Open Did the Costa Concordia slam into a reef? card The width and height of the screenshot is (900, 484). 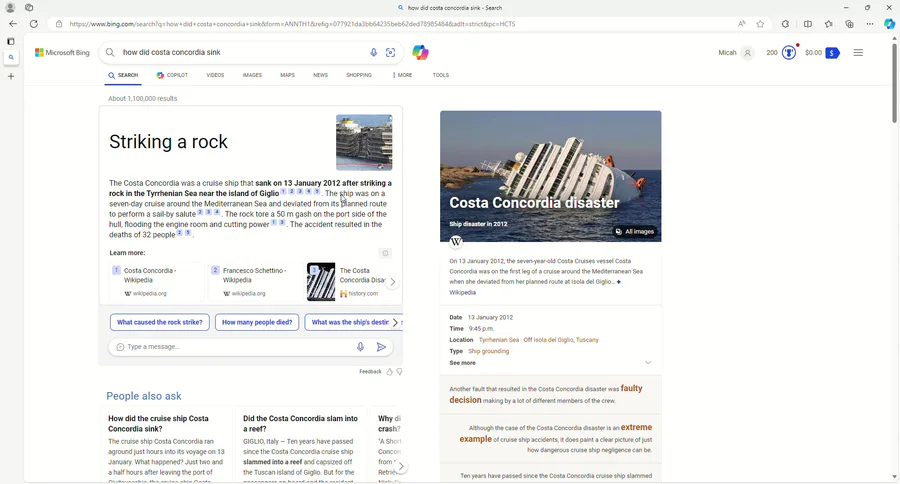[301, 445]
